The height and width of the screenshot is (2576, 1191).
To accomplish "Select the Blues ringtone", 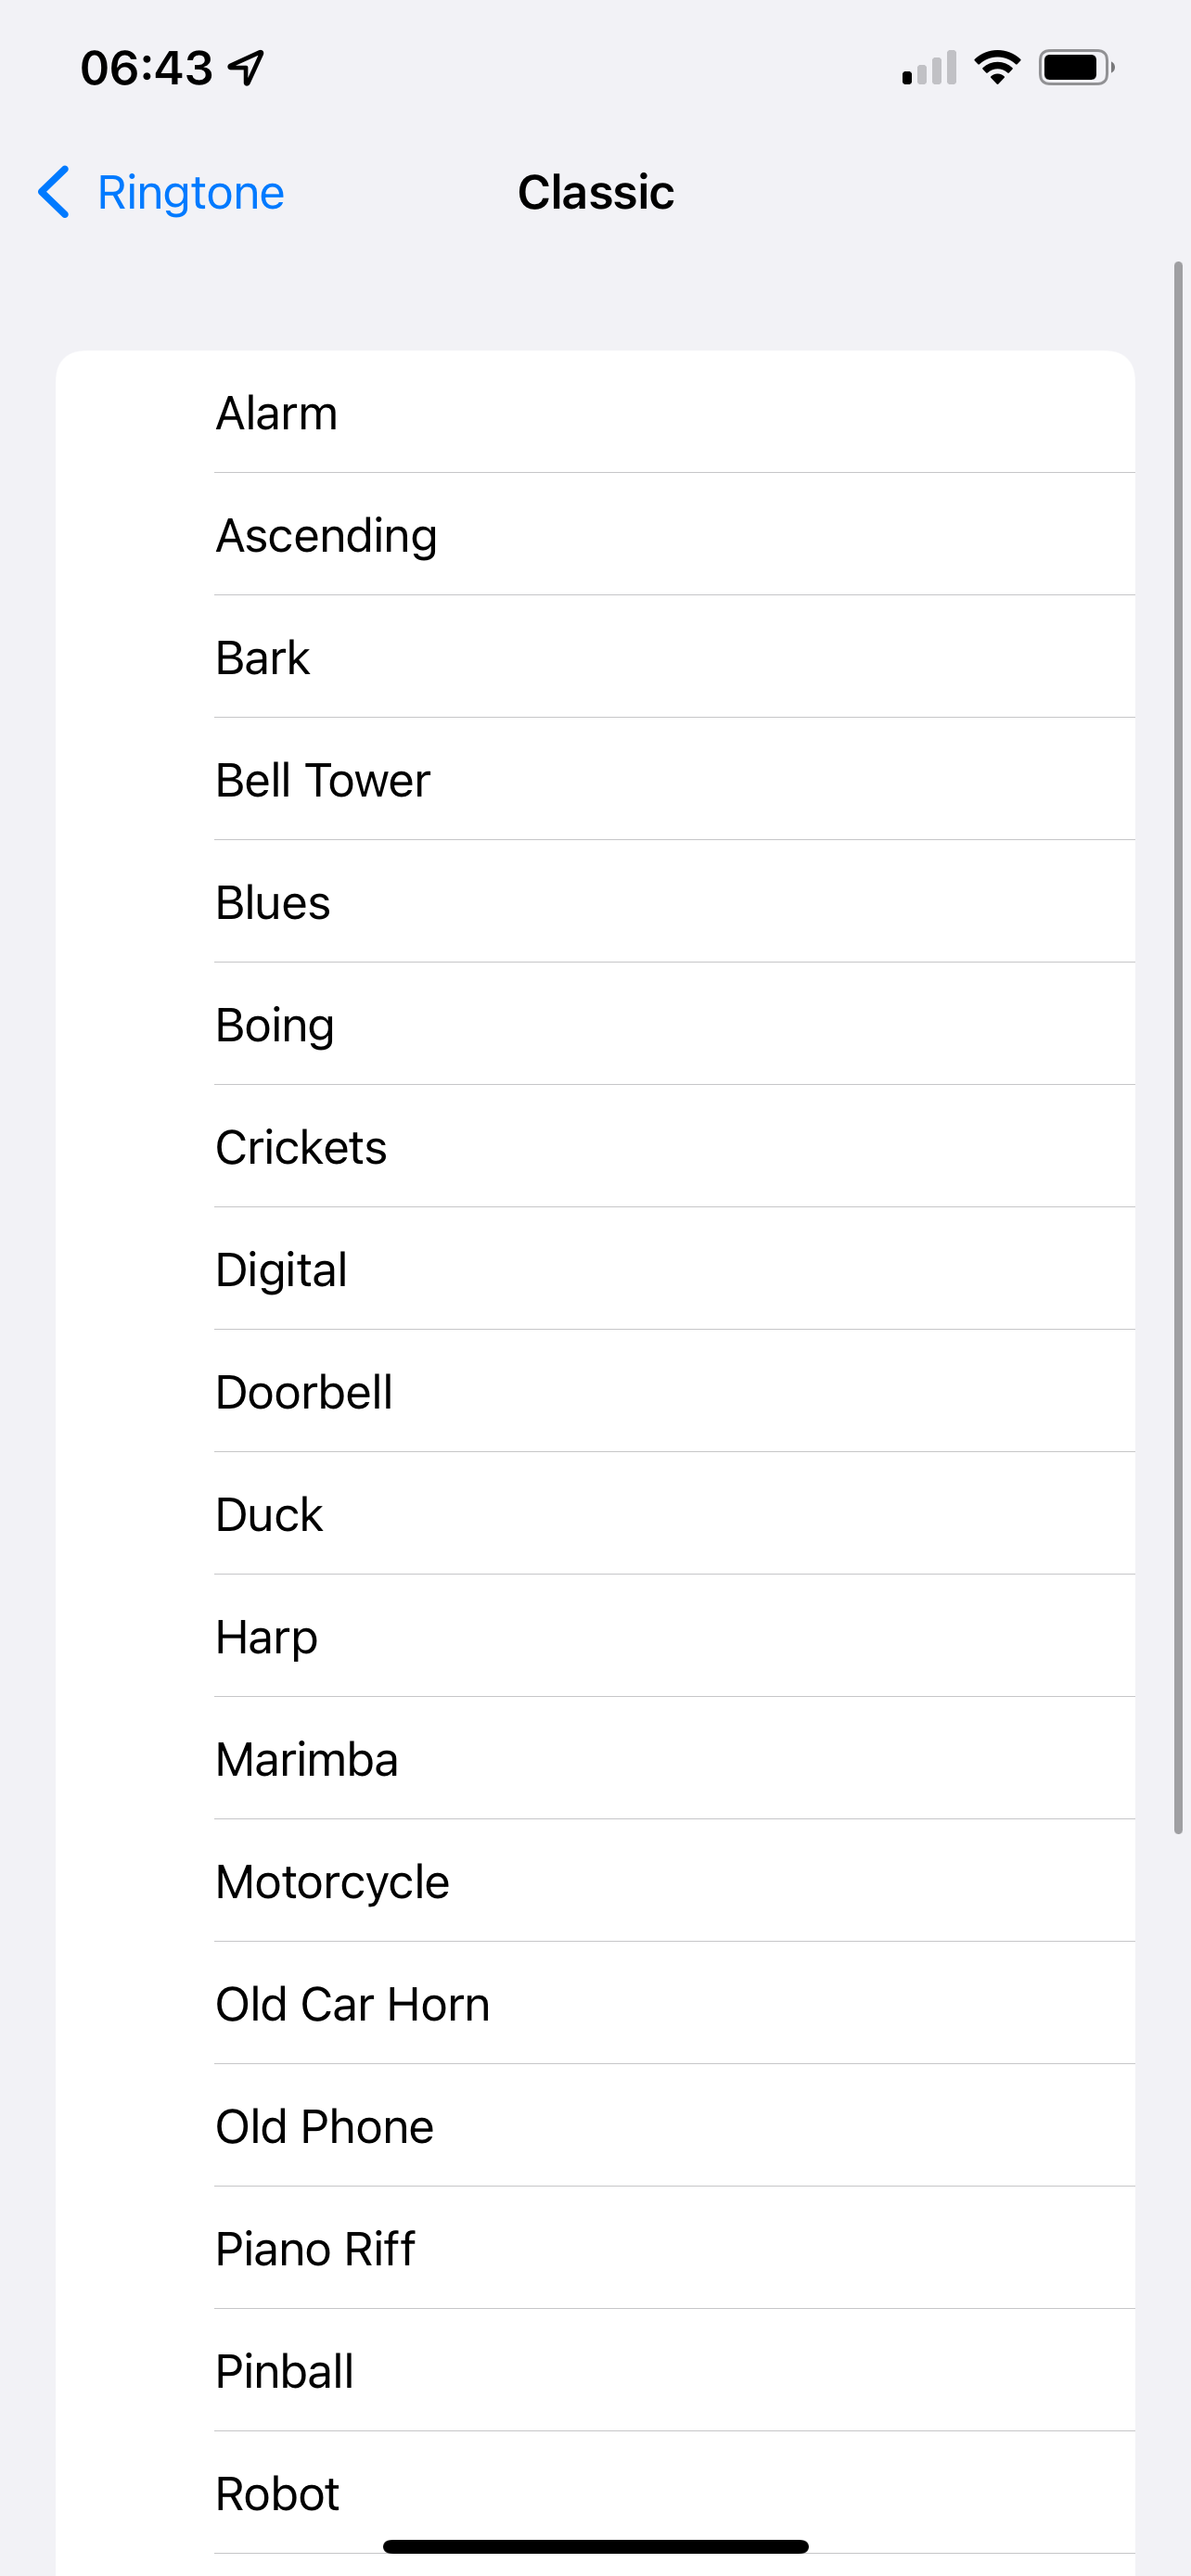I will [595, 902].
